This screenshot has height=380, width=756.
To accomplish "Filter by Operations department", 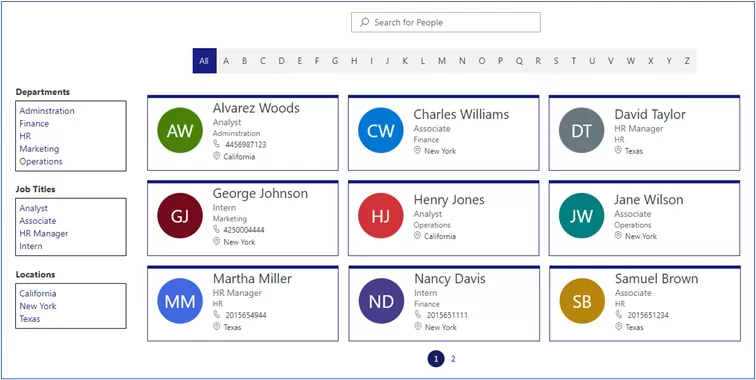I will (x=41, y=161).
